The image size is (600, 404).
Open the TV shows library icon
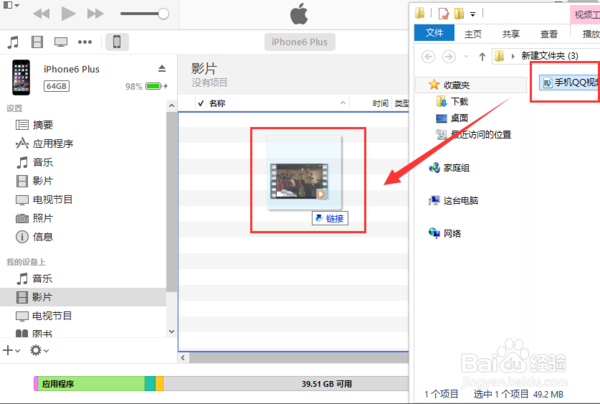click(x=61, y=42)
